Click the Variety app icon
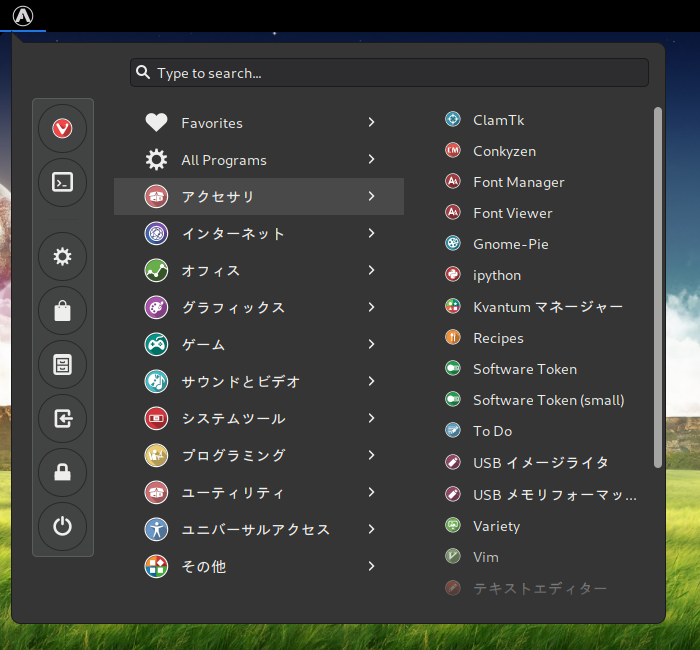 [453, 525]
